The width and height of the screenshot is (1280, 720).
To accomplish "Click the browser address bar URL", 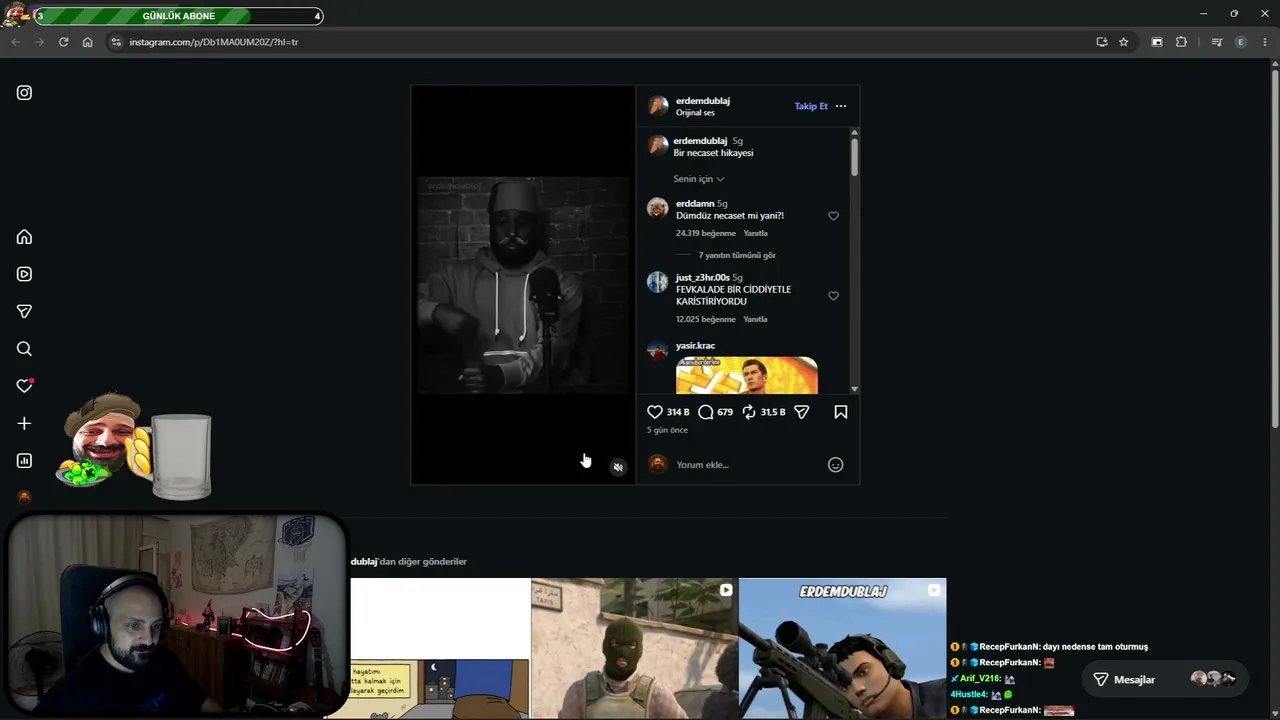I will point(213,42).
